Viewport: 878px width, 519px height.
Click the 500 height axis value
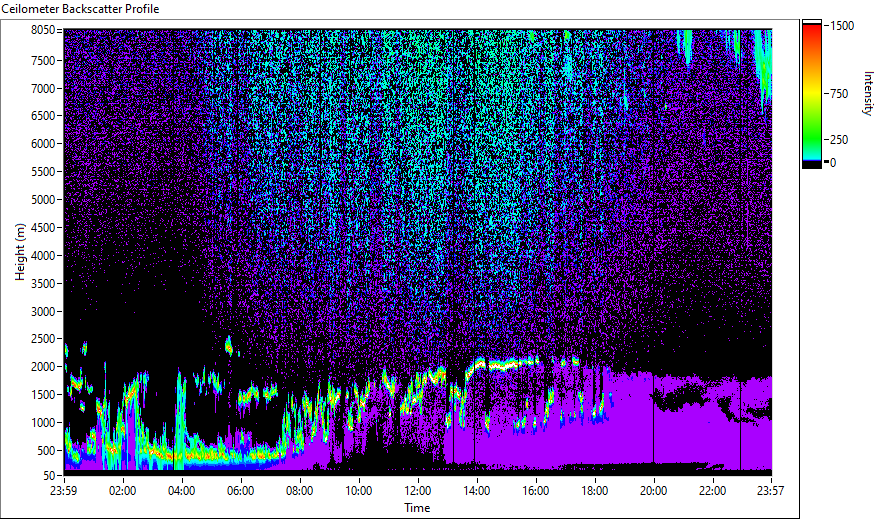pyautogui.click(x=46, y=451)
